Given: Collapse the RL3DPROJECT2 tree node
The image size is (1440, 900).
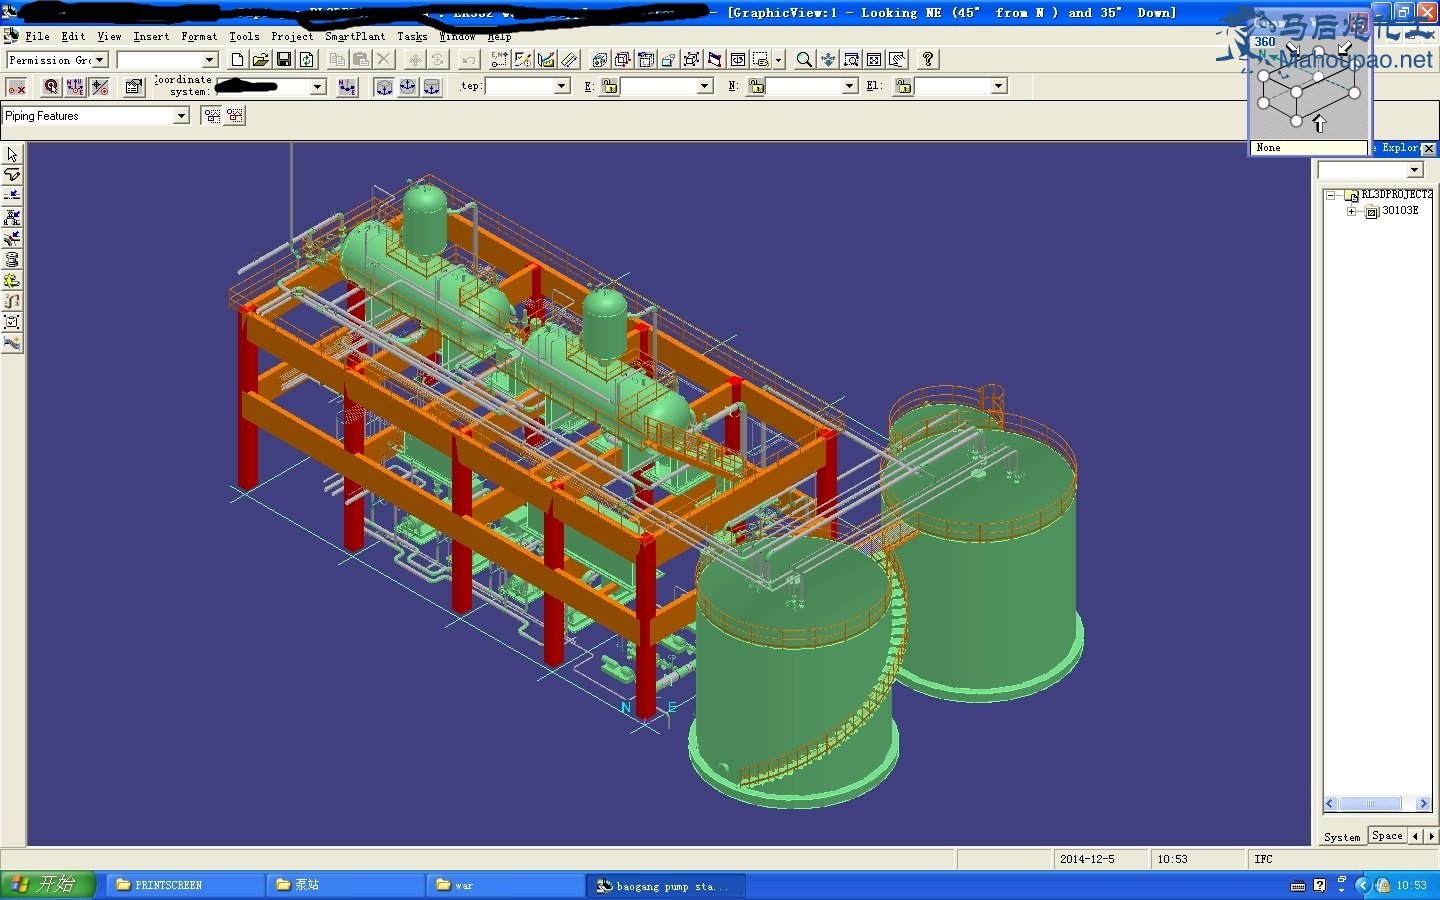Looking at the screenshot, I should point(1331,196).
